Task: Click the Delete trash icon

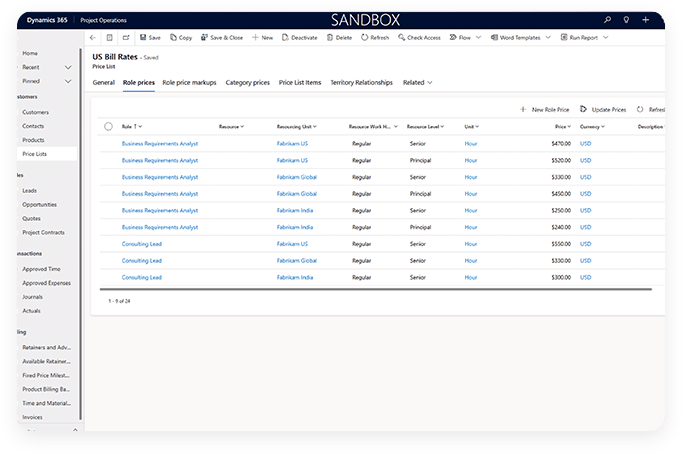Action: pyautogui.click(x=329, y=37)
